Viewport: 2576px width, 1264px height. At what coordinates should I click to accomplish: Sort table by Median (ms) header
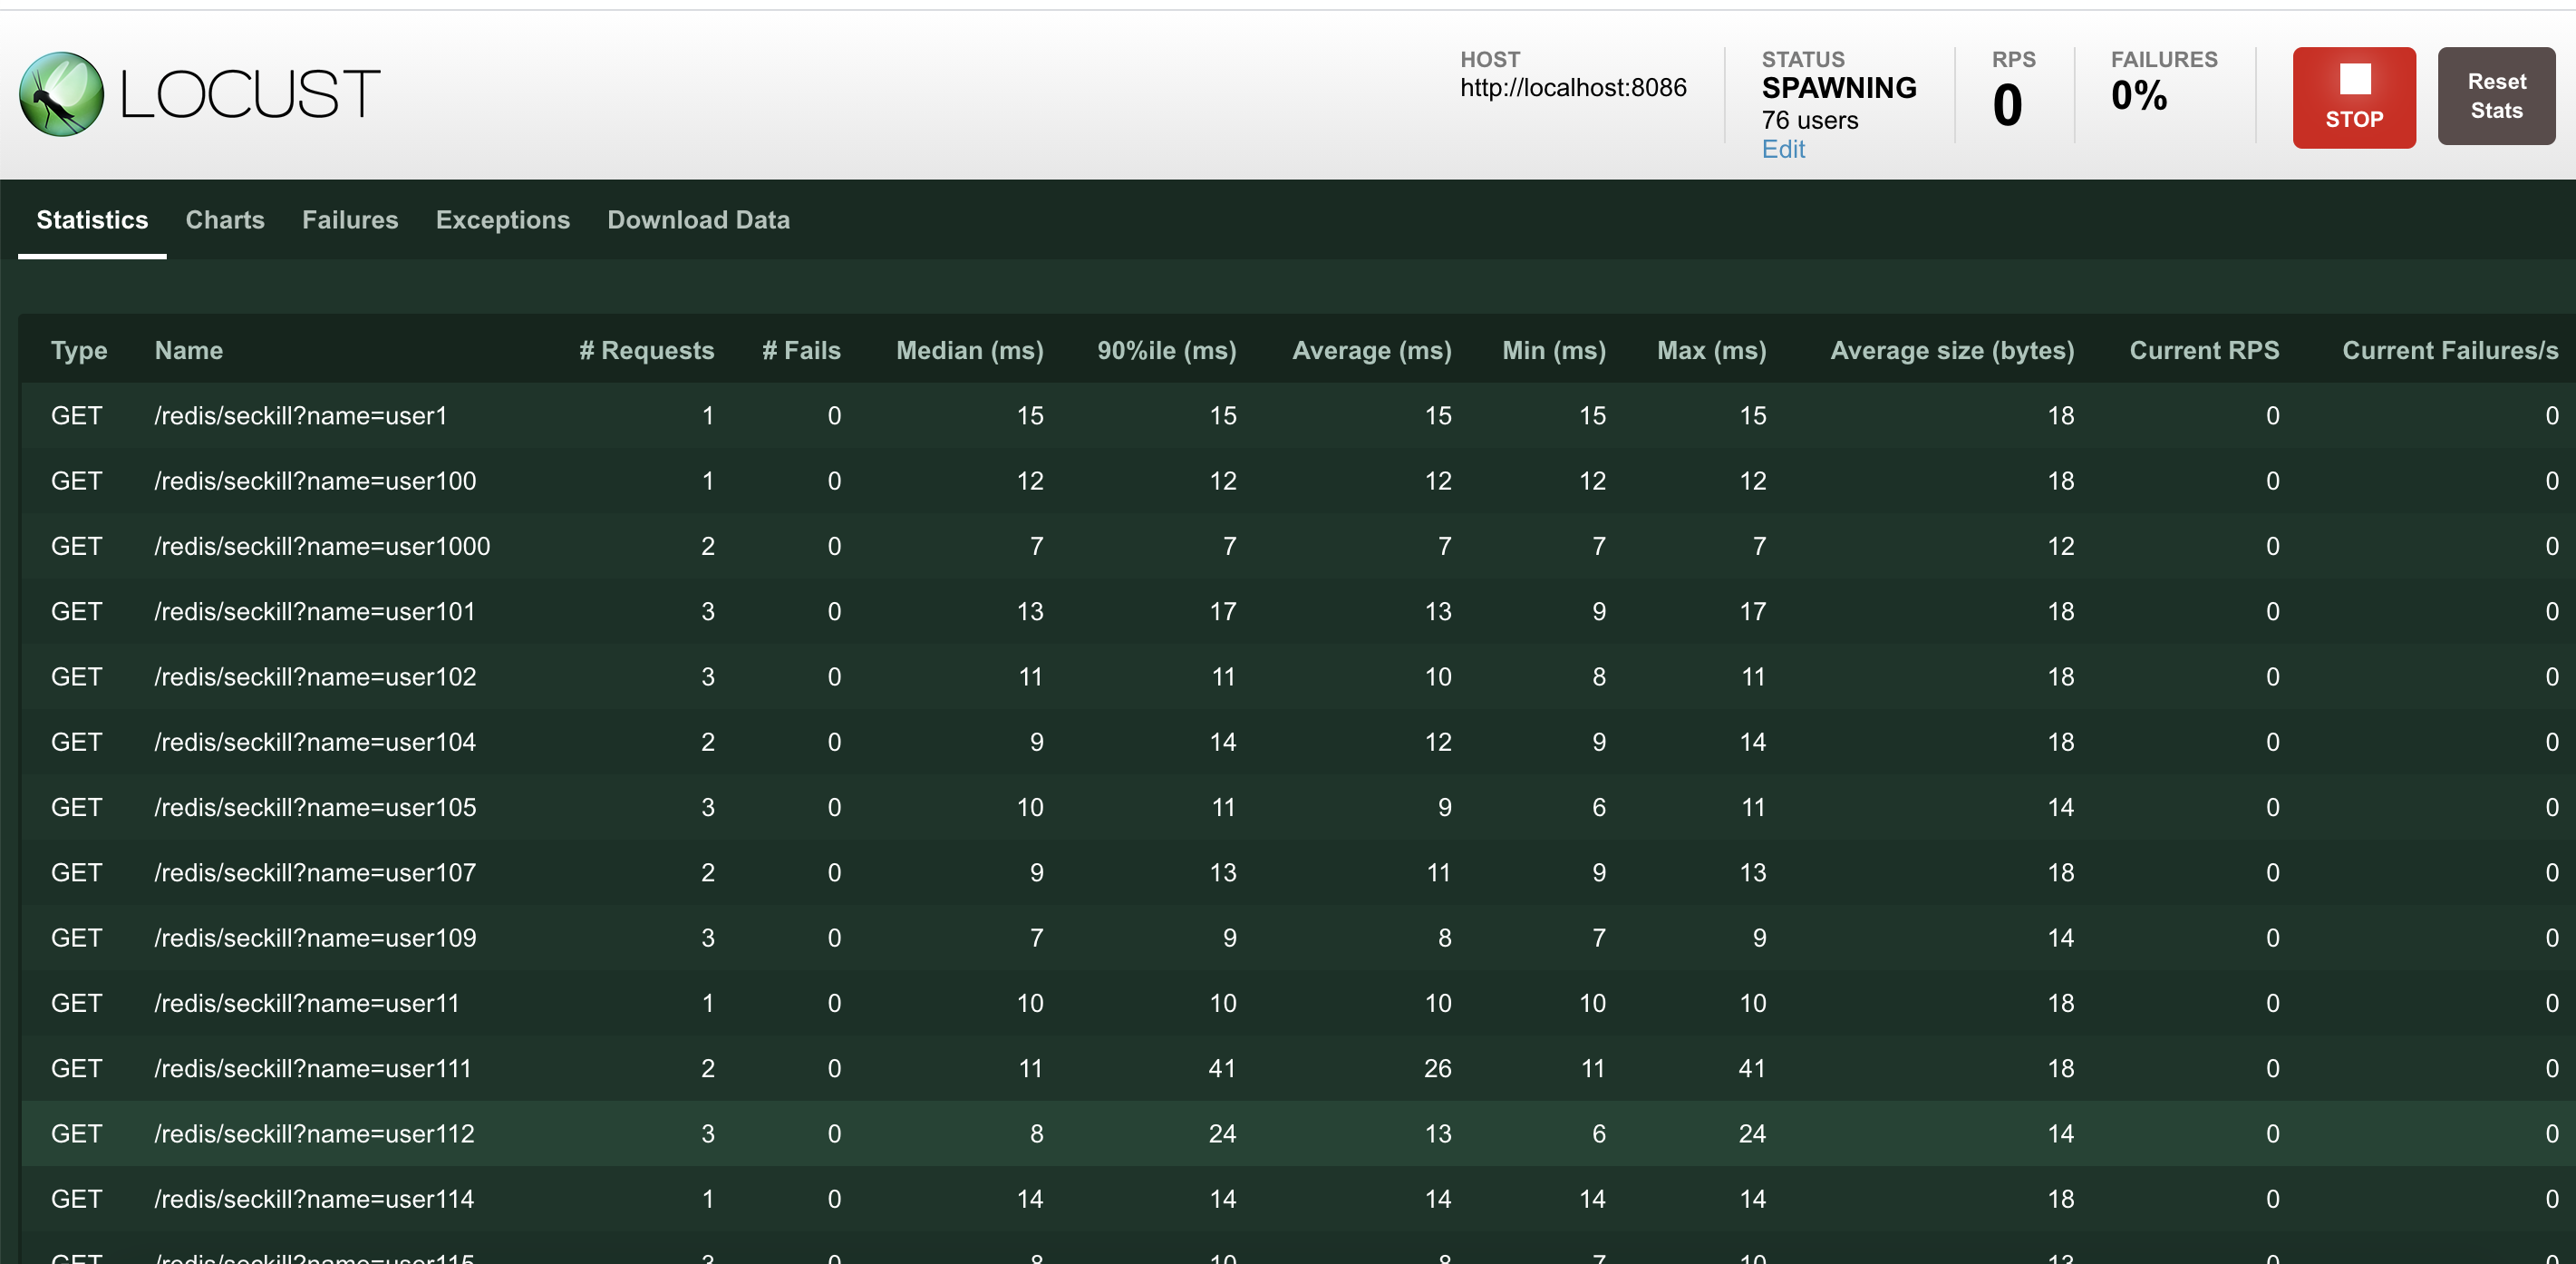pyautogui.click(x=969, y=350)
